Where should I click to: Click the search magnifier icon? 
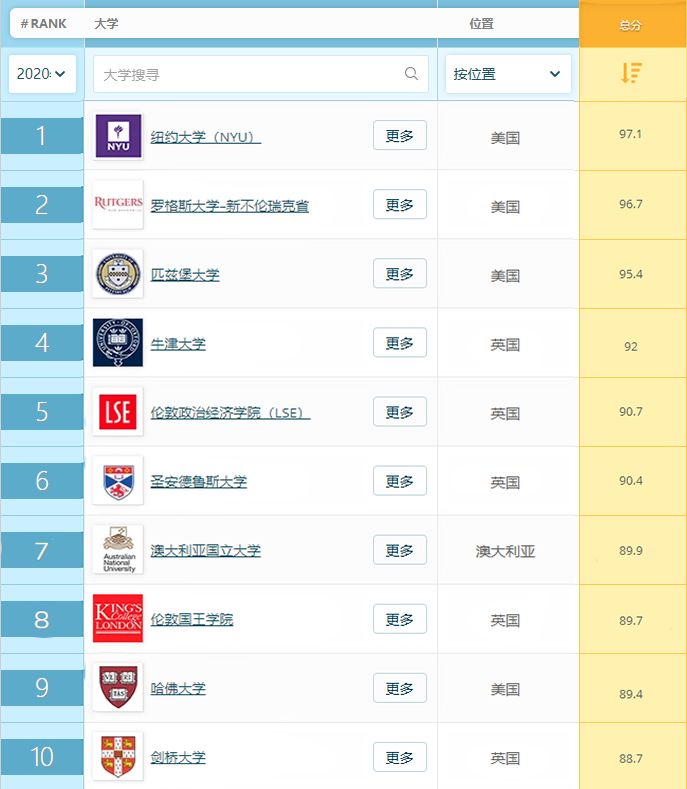[x=411, y=74]
